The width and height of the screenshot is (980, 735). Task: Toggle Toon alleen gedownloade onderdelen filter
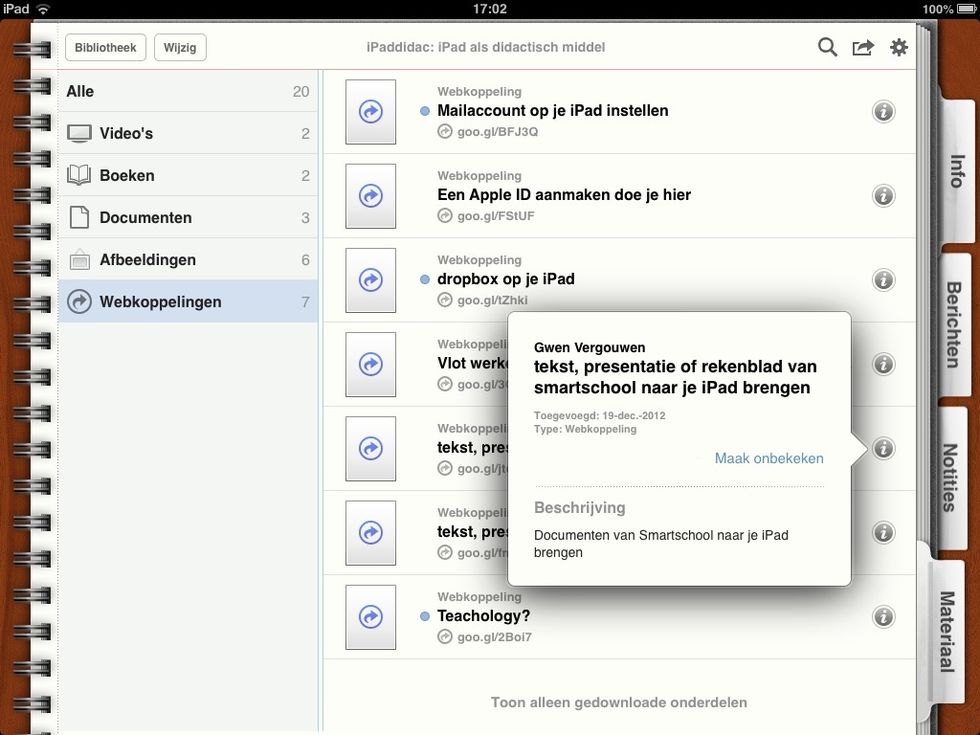click(x=618, y=702)
